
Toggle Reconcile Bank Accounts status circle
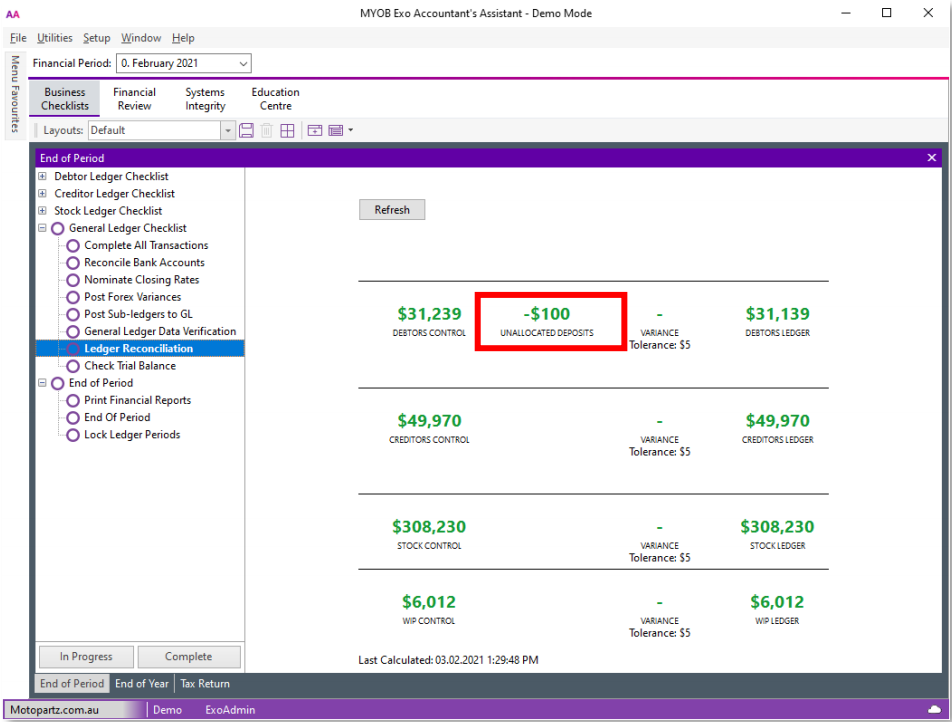click(73, 263)
